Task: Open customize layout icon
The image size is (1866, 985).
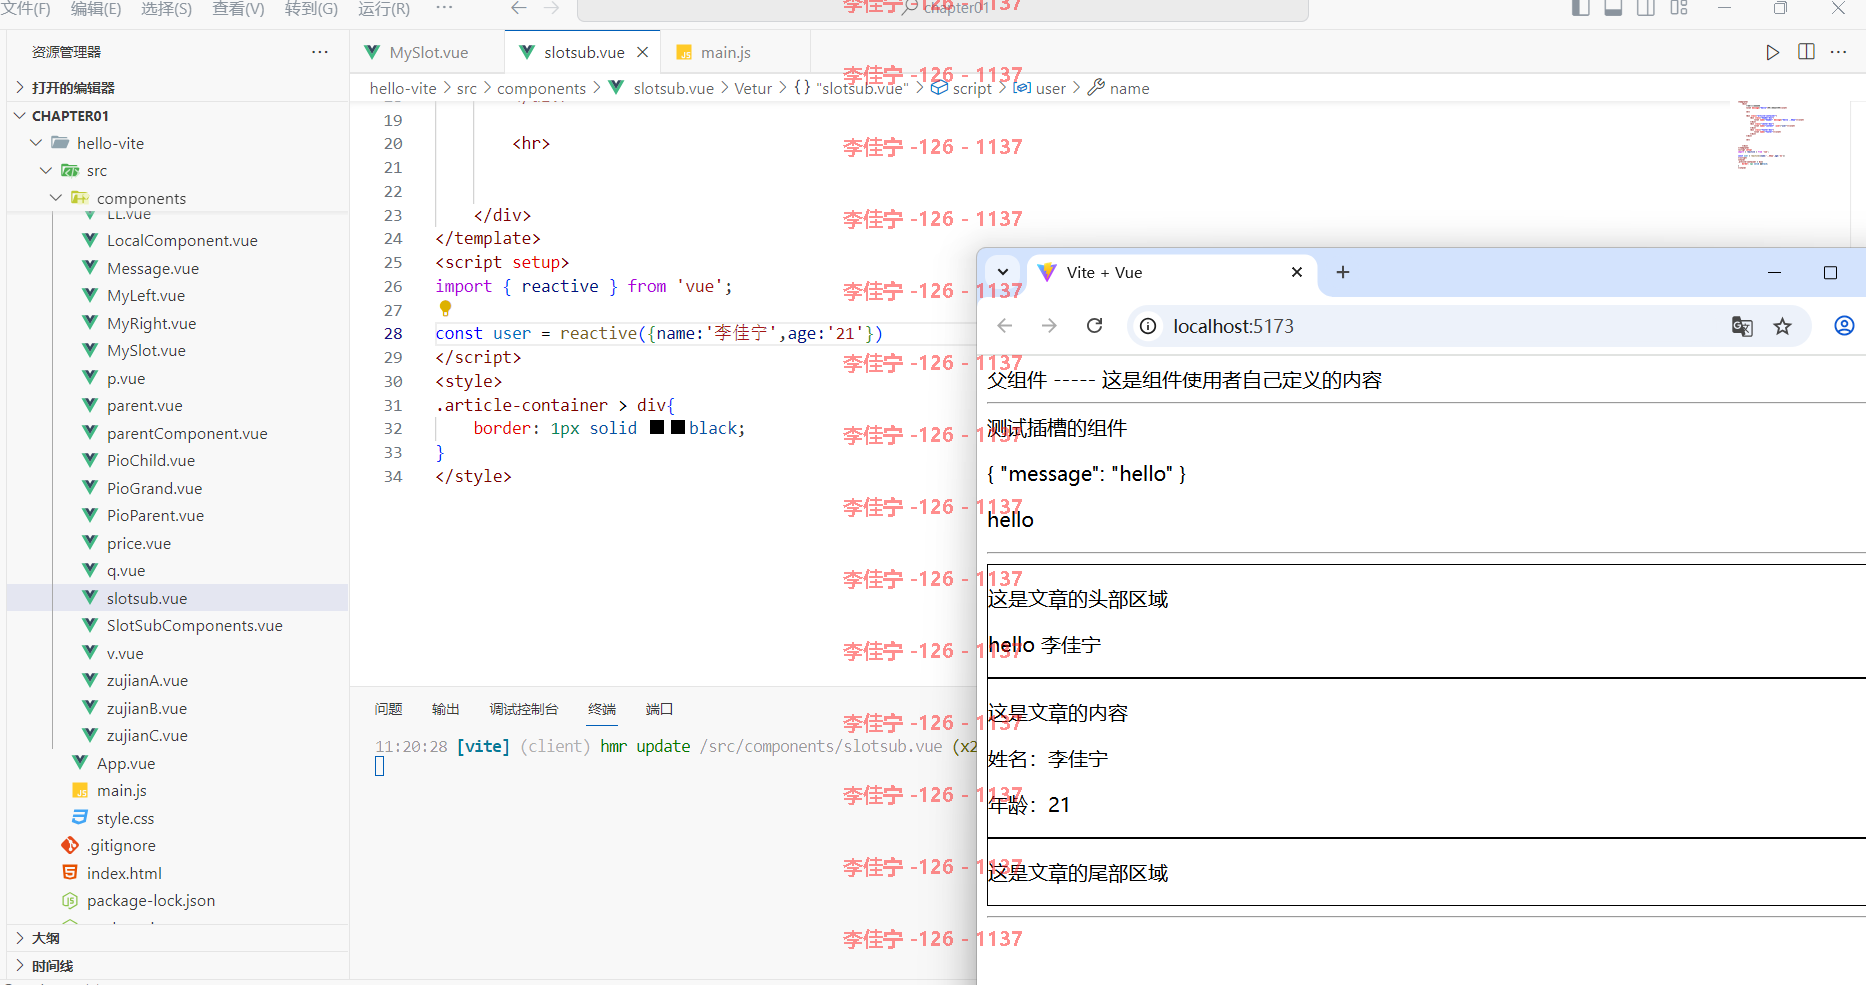Action: click(x=1679, y=8)
